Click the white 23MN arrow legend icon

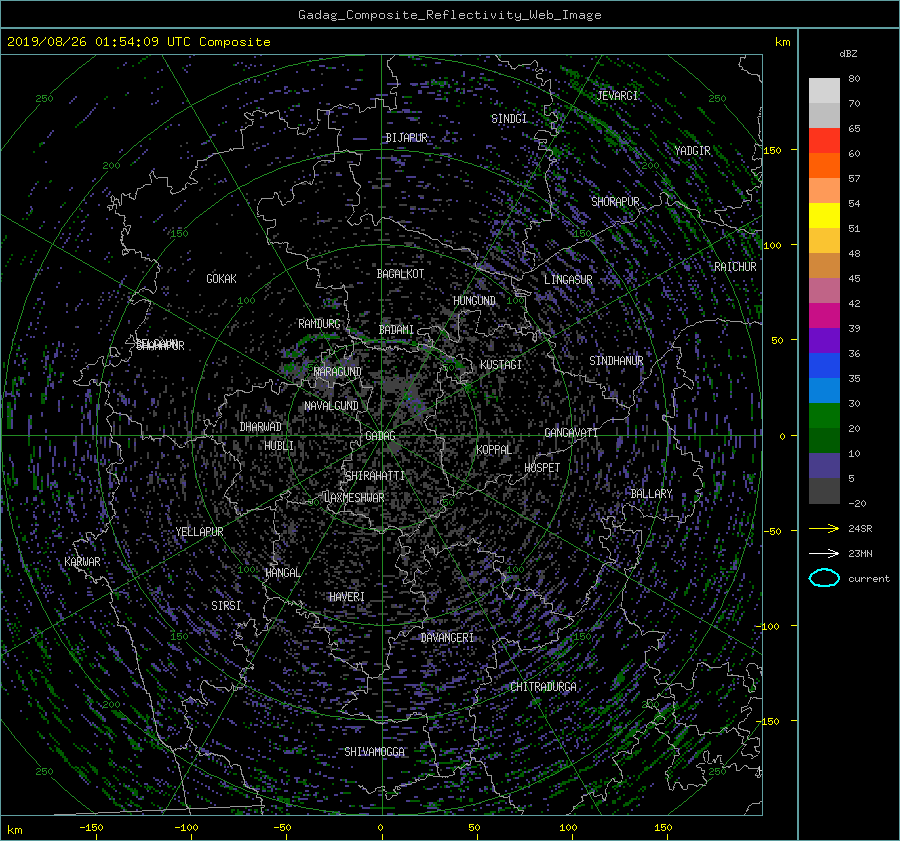[824, 553]
